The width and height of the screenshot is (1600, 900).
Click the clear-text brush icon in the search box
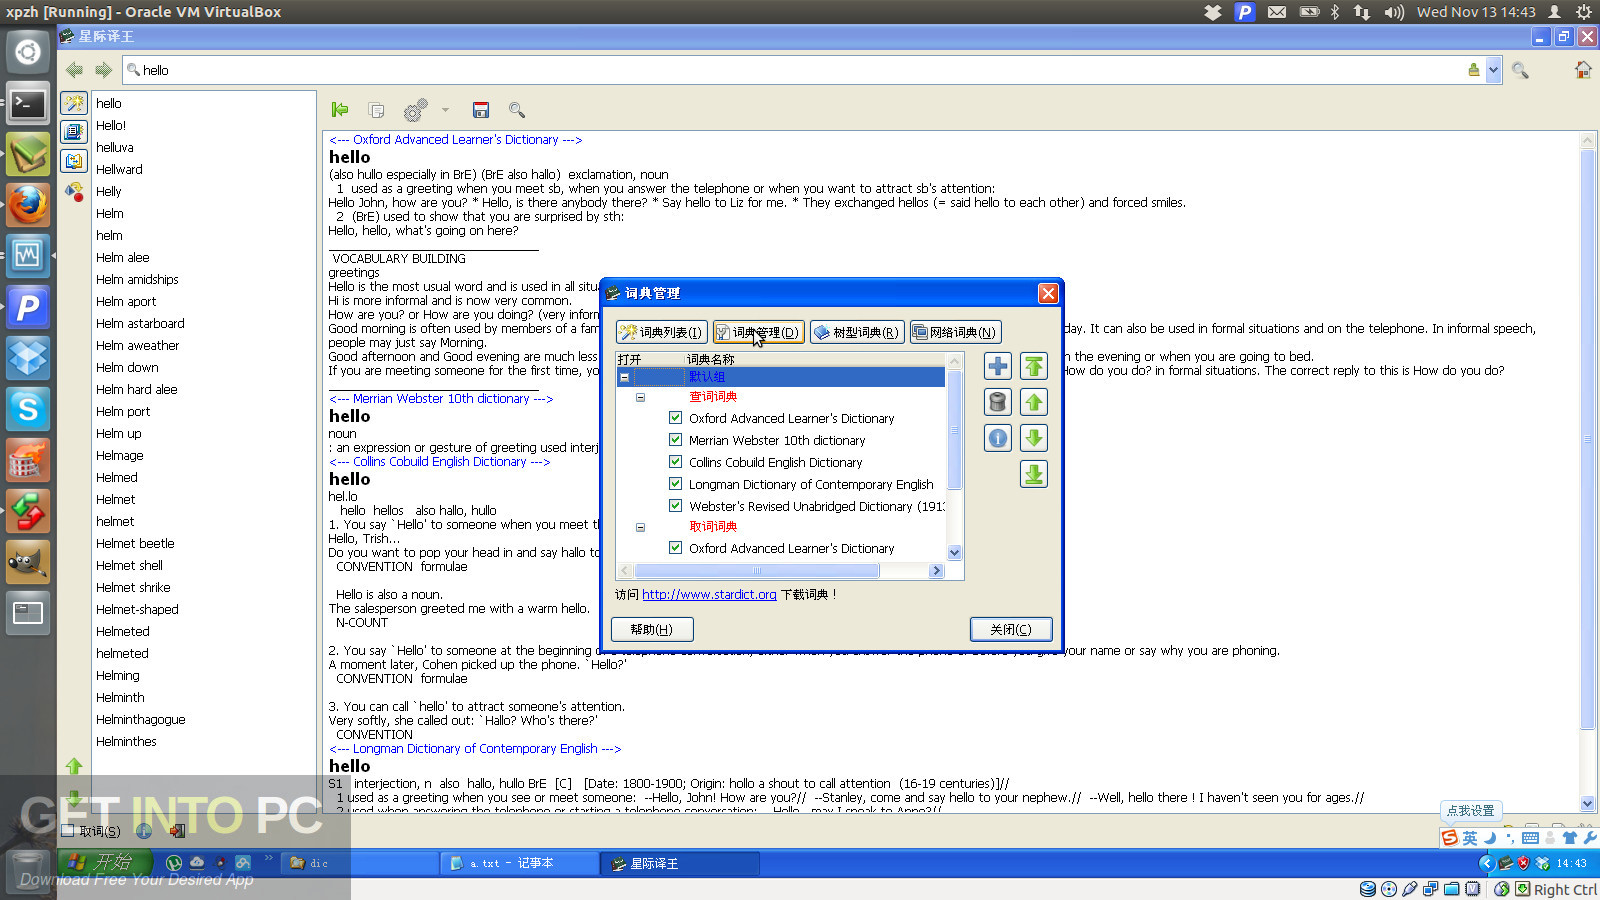pyautogui.click(x=1473, y=70)
